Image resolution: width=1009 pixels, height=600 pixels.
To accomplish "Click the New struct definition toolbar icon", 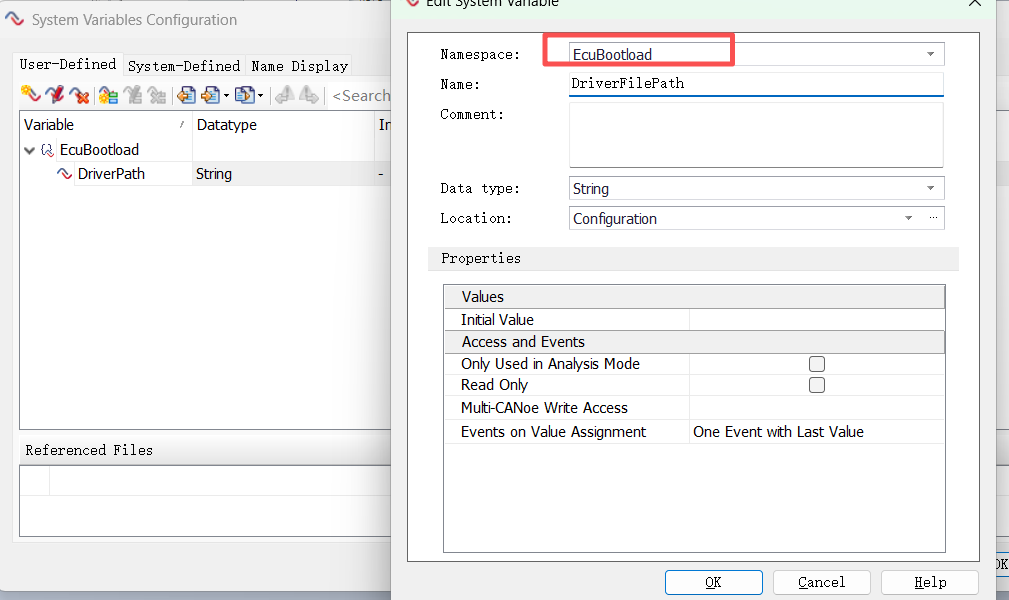I will 108,95.
